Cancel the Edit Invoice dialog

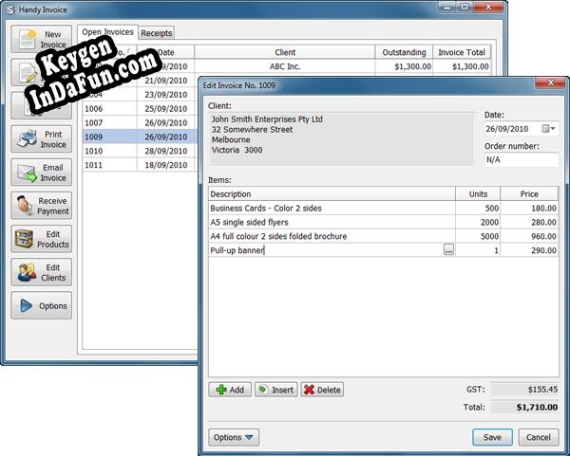click(x=538, y=437)
